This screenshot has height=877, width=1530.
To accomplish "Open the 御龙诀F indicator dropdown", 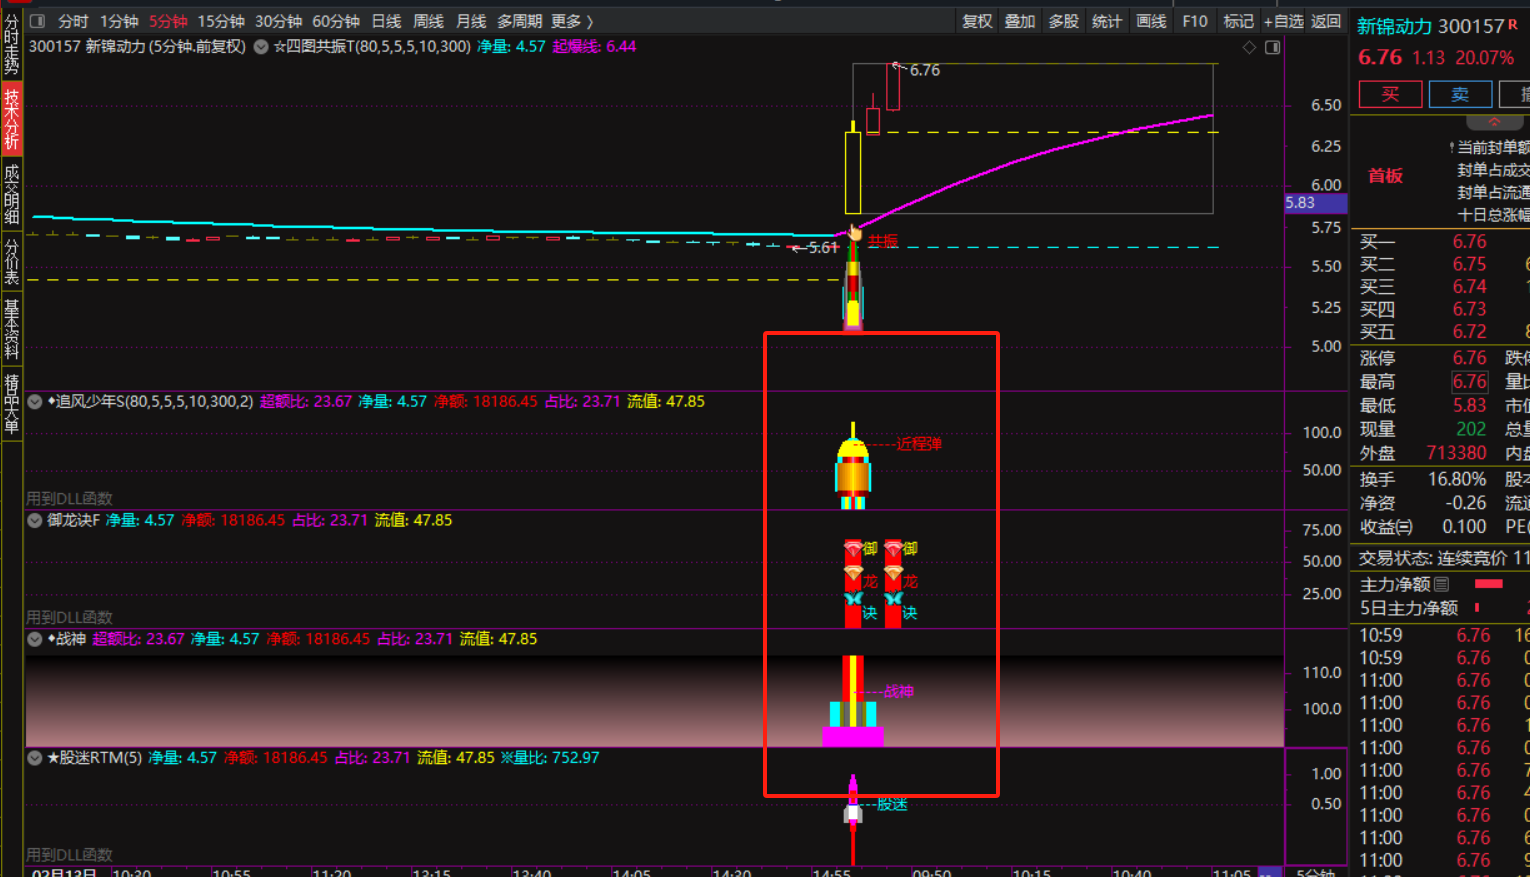I will tap(36, 521).
